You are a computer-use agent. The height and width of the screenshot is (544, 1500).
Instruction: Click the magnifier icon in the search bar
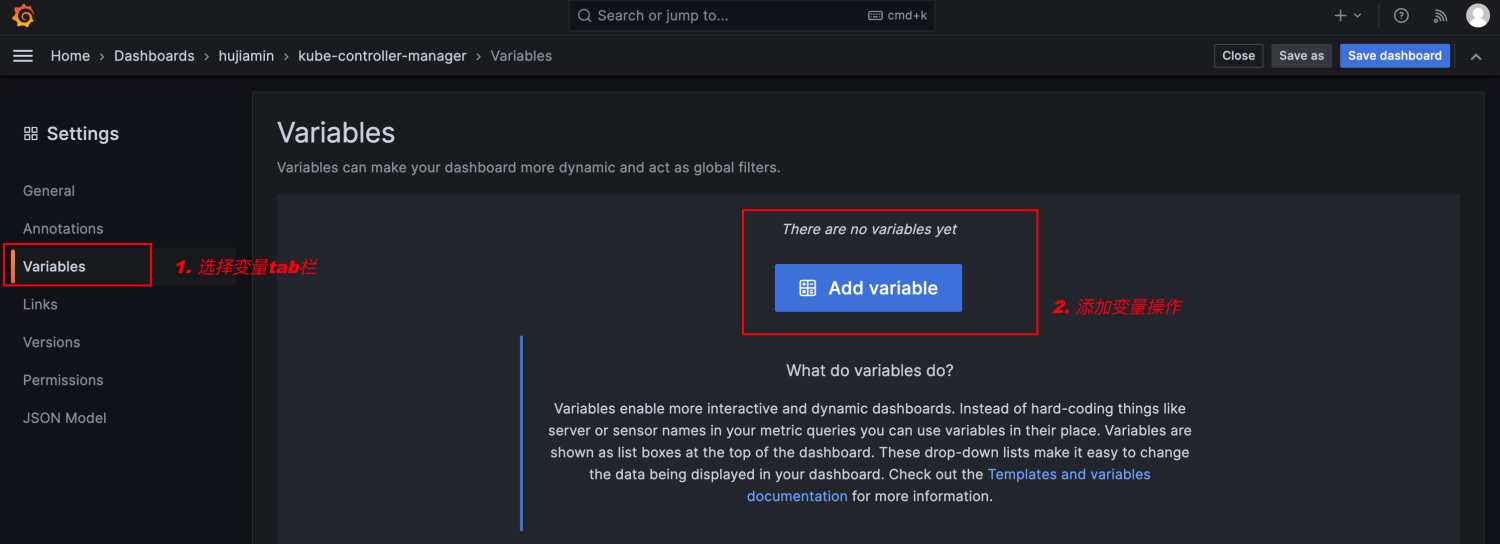pyautogui.click(x=585, y=16)
